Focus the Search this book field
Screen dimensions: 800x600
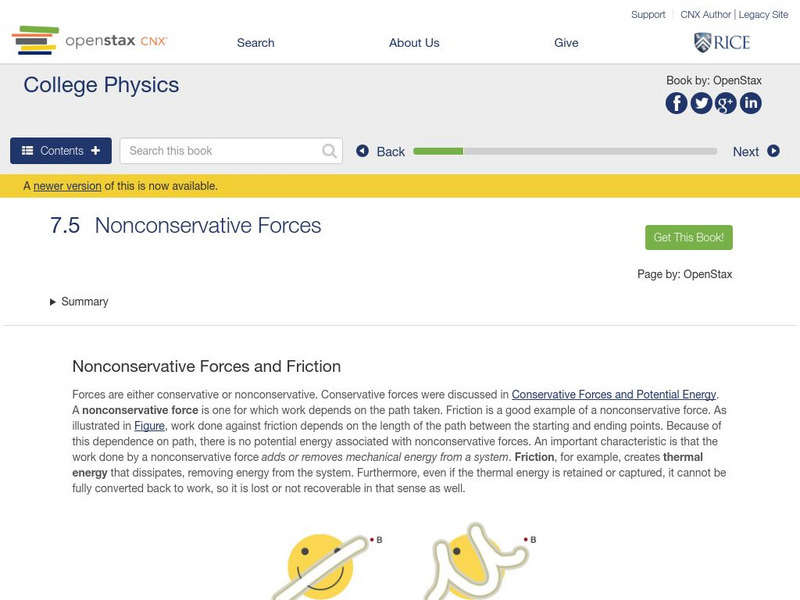coord(222,151)
